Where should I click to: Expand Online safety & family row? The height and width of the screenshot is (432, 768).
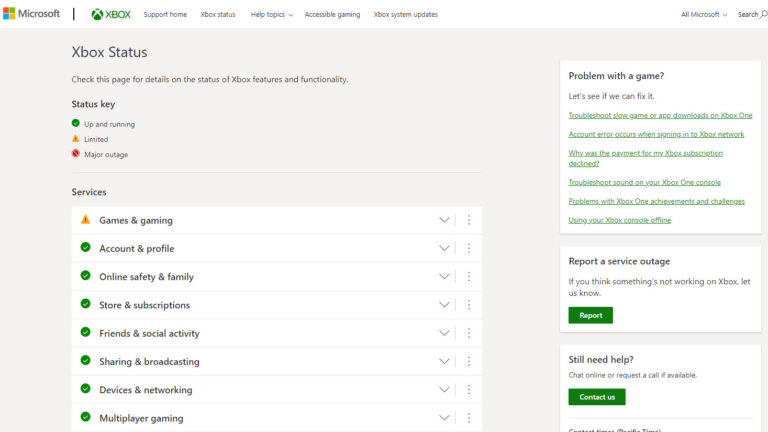tap(444, 277)
